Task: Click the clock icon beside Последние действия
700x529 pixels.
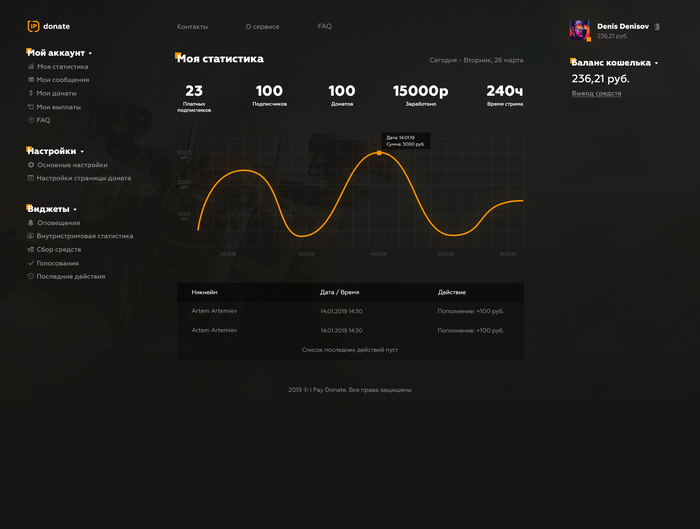Action: [31, 276]
